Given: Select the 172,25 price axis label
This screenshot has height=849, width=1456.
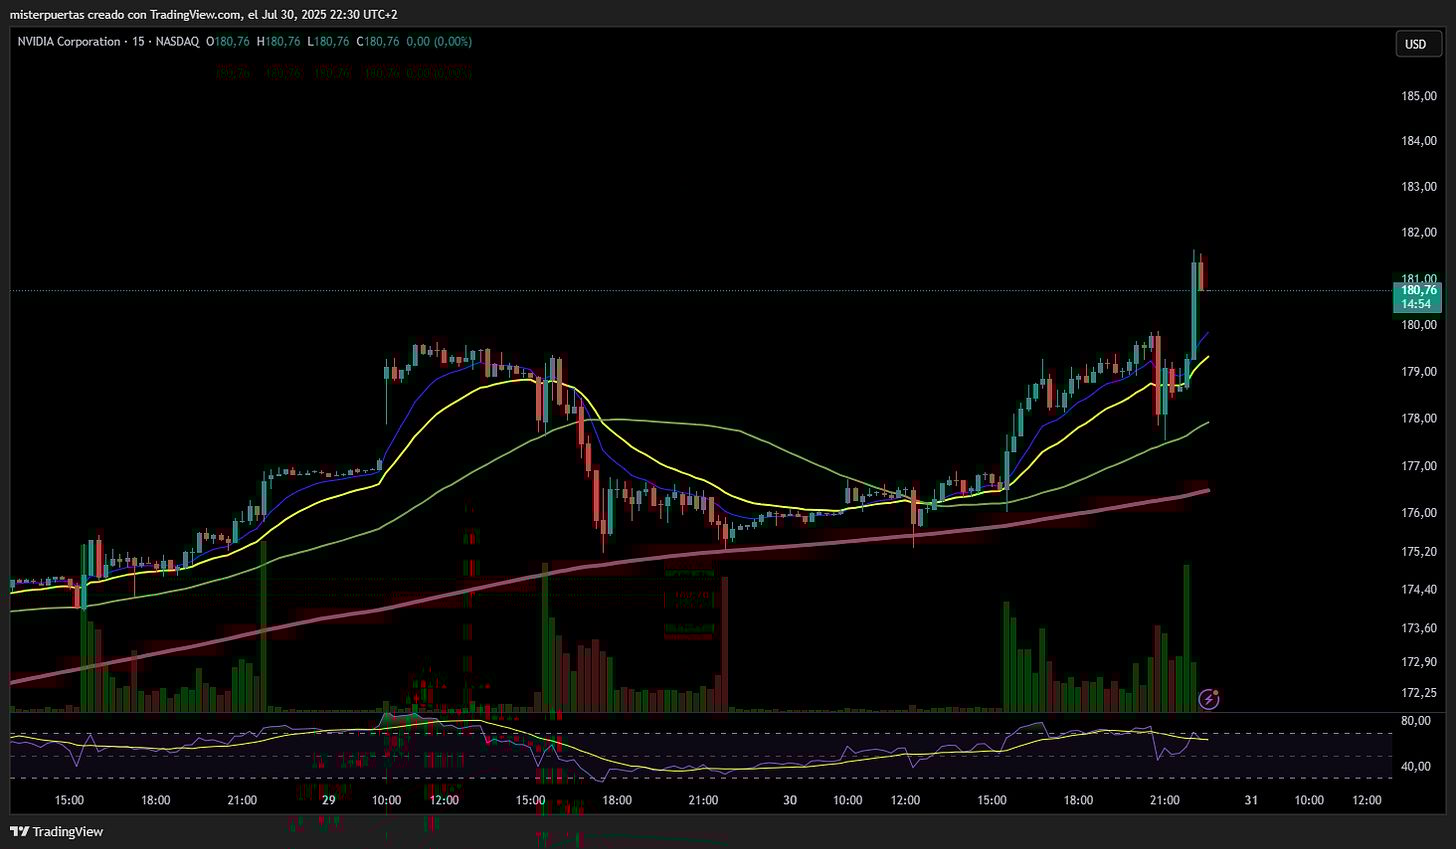Looking at the screenshot, I should 1419,693.
